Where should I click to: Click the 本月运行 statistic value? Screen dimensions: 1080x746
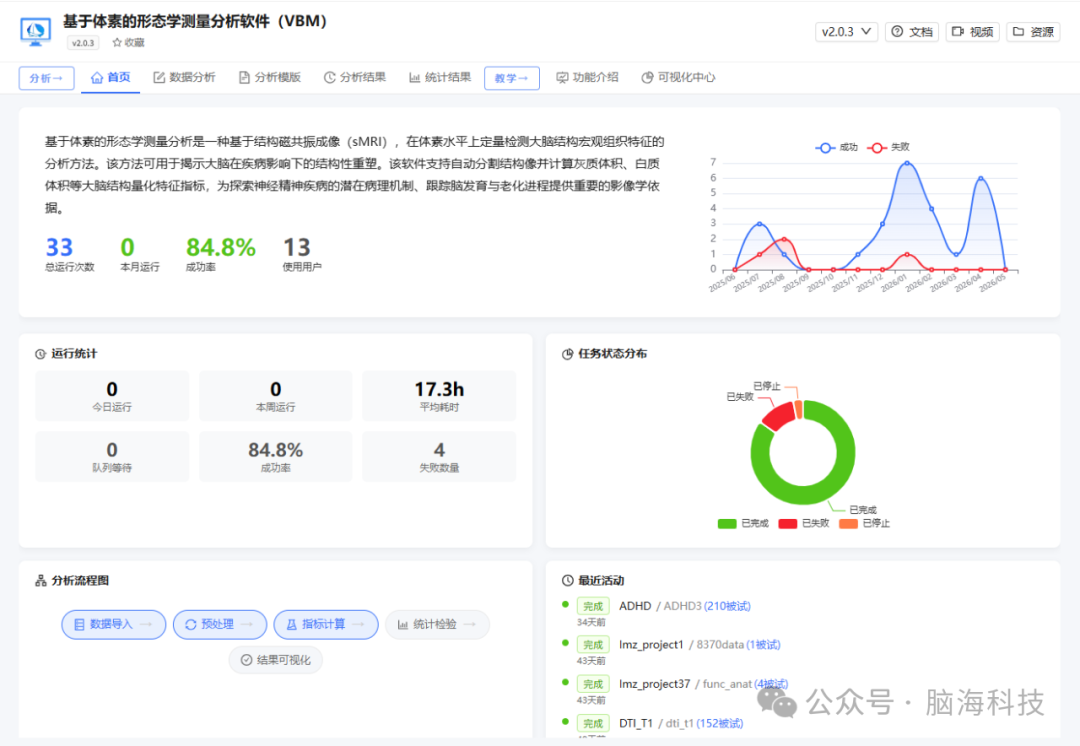(x=127, y=247)
